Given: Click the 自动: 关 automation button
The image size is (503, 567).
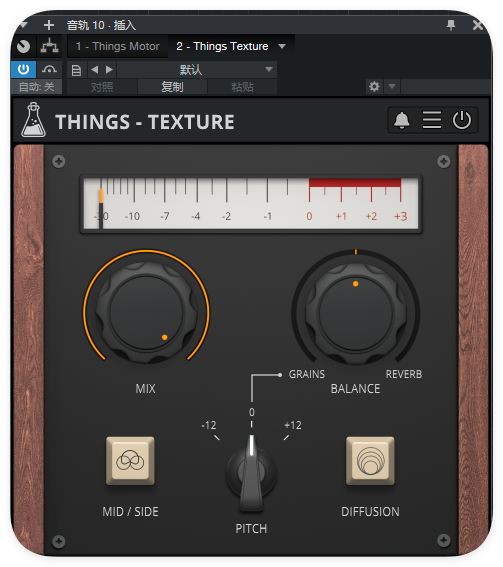Looking at the screenshot, I should click(x=36, y=87).
